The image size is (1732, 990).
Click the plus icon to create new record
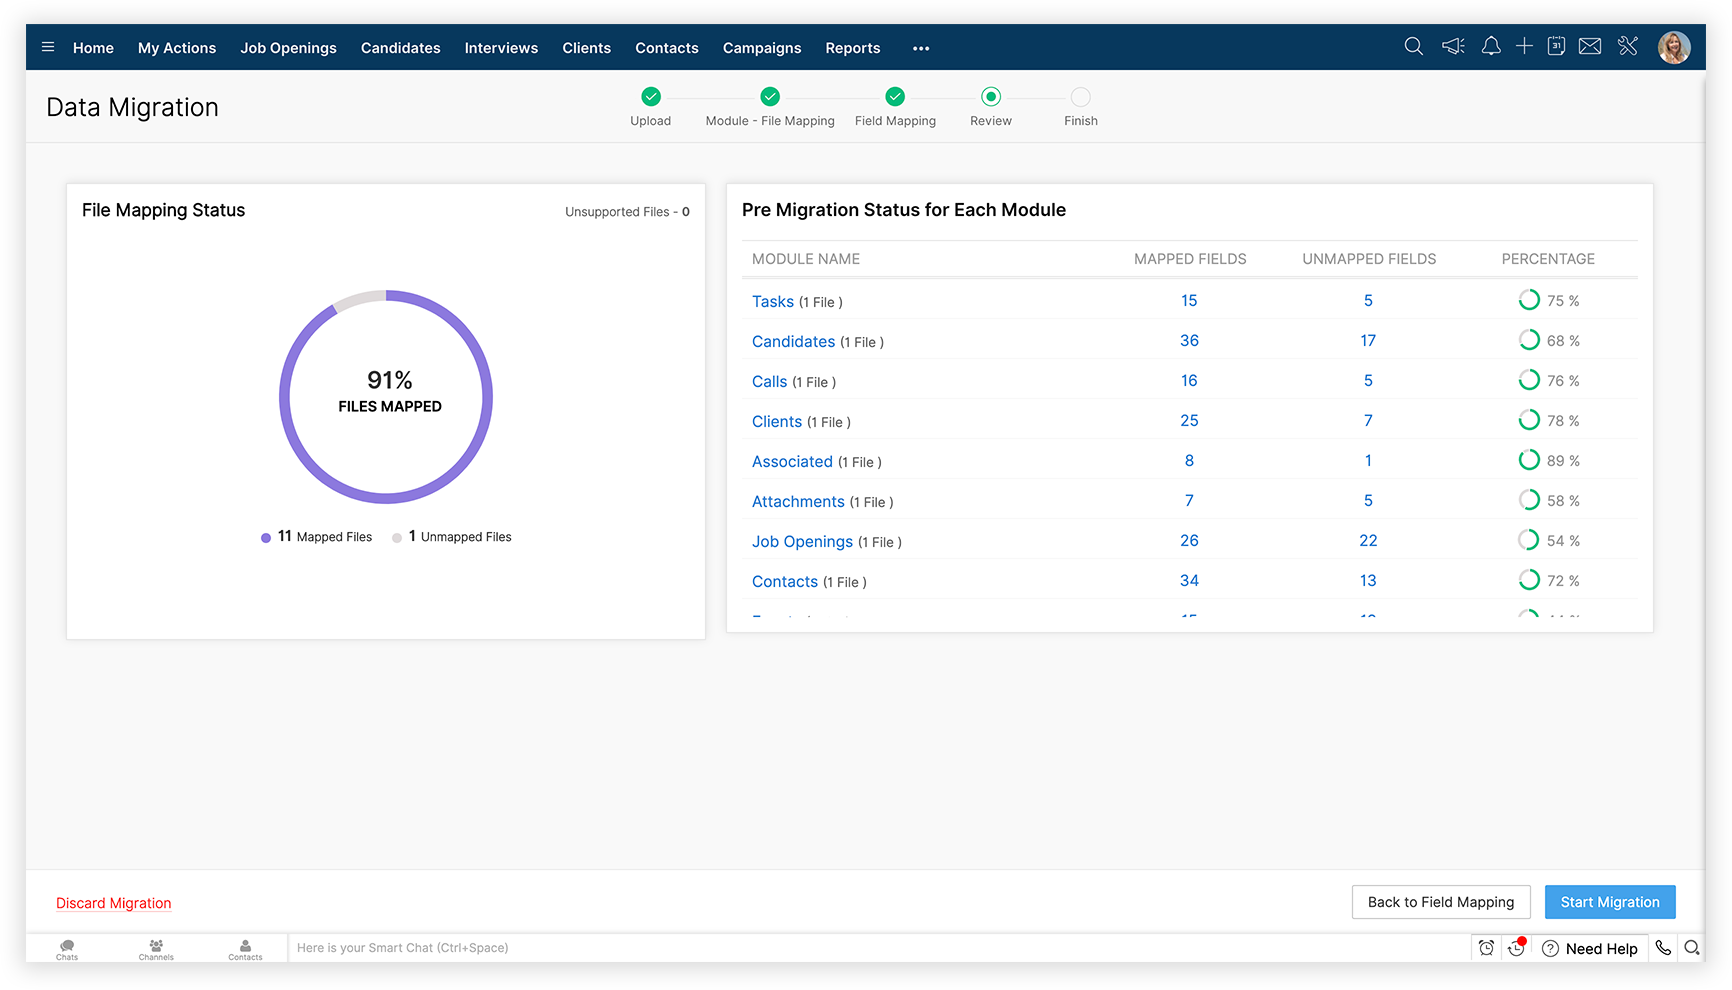1524,47
